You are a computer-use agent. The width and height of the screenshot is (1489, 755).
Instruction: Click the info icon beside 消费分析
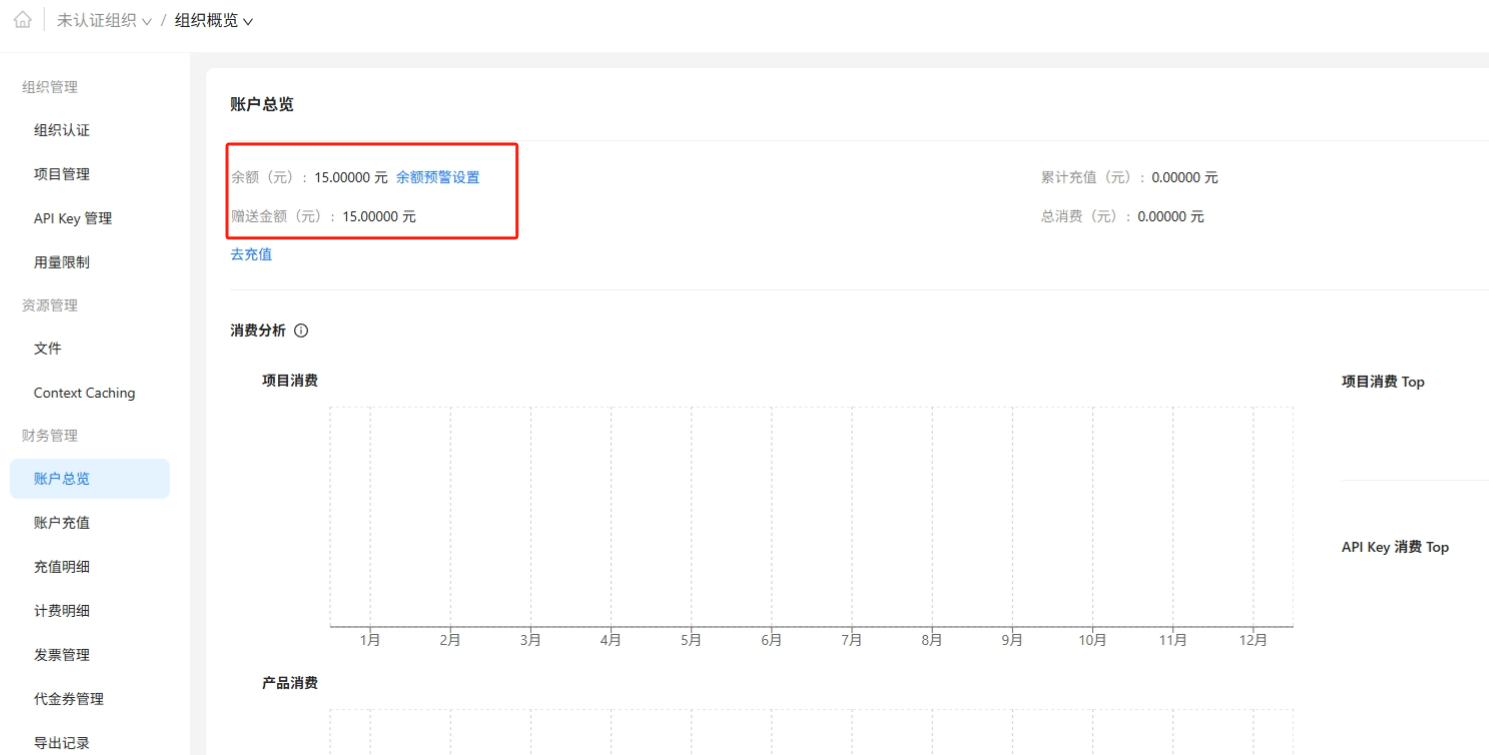pyautogui.click(x=301, y=331)
